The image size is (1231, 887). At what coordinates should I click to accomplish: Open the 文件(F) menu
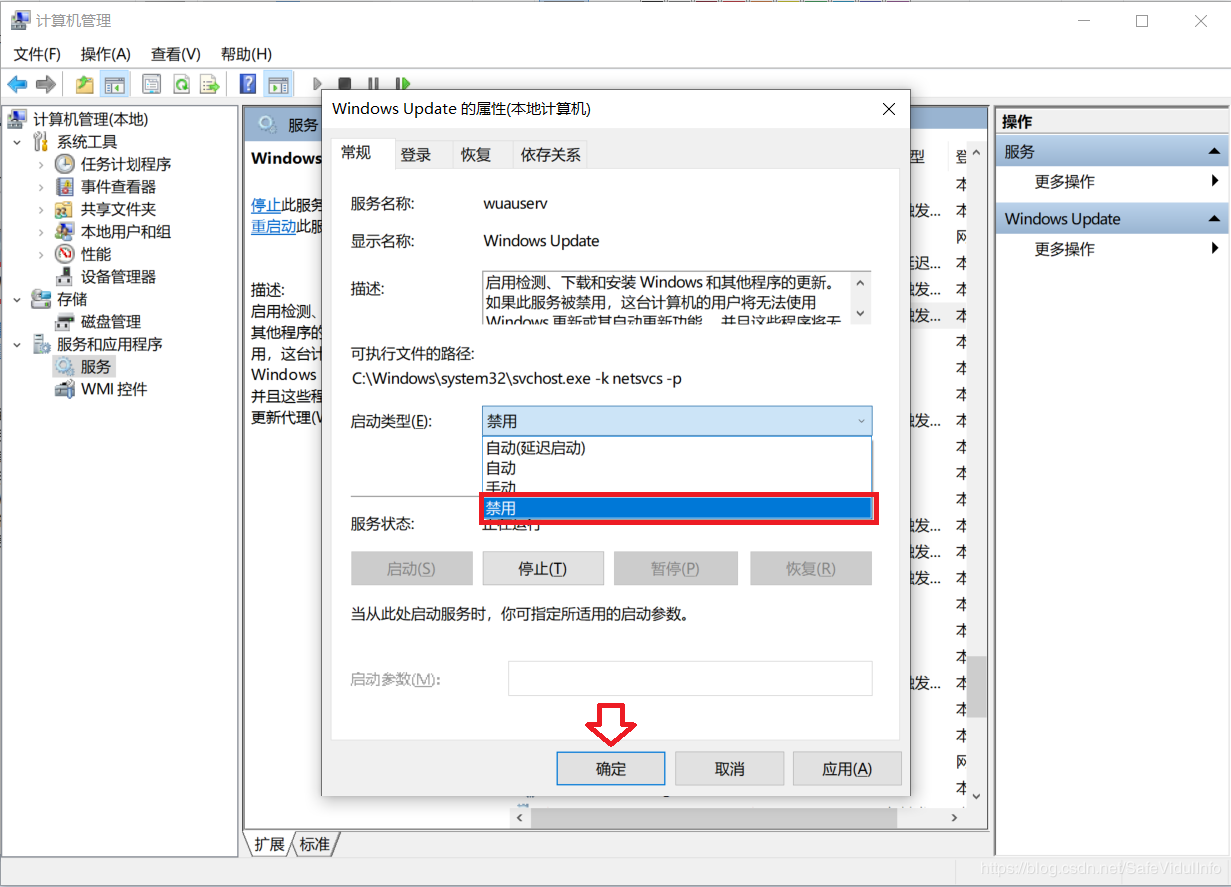(37, 54)
